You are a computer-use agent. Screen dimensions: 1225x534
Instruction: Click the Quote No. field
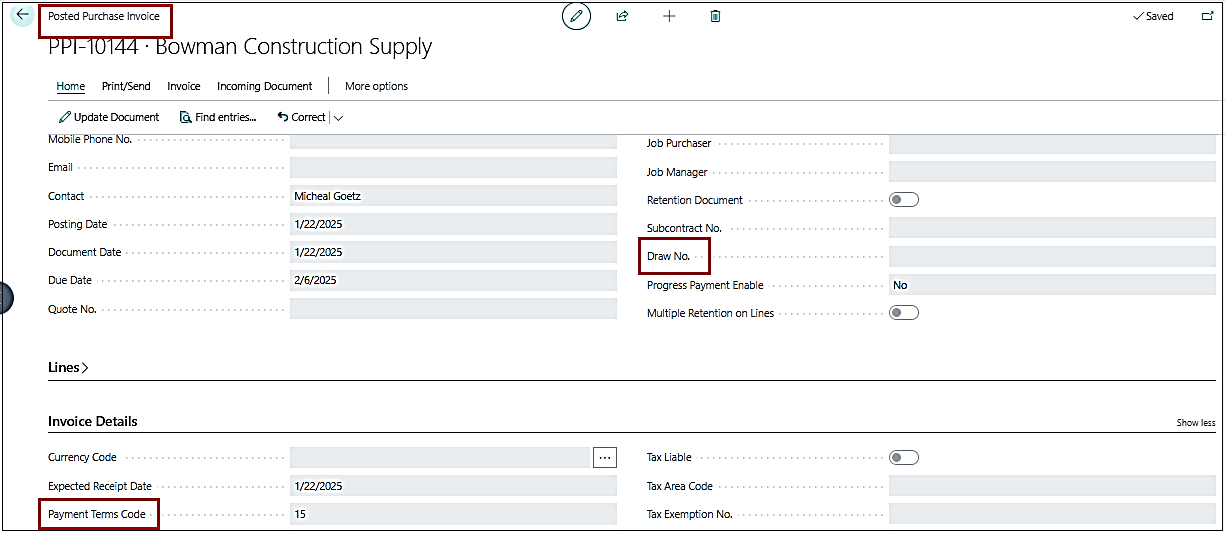[x=453, y=309]
